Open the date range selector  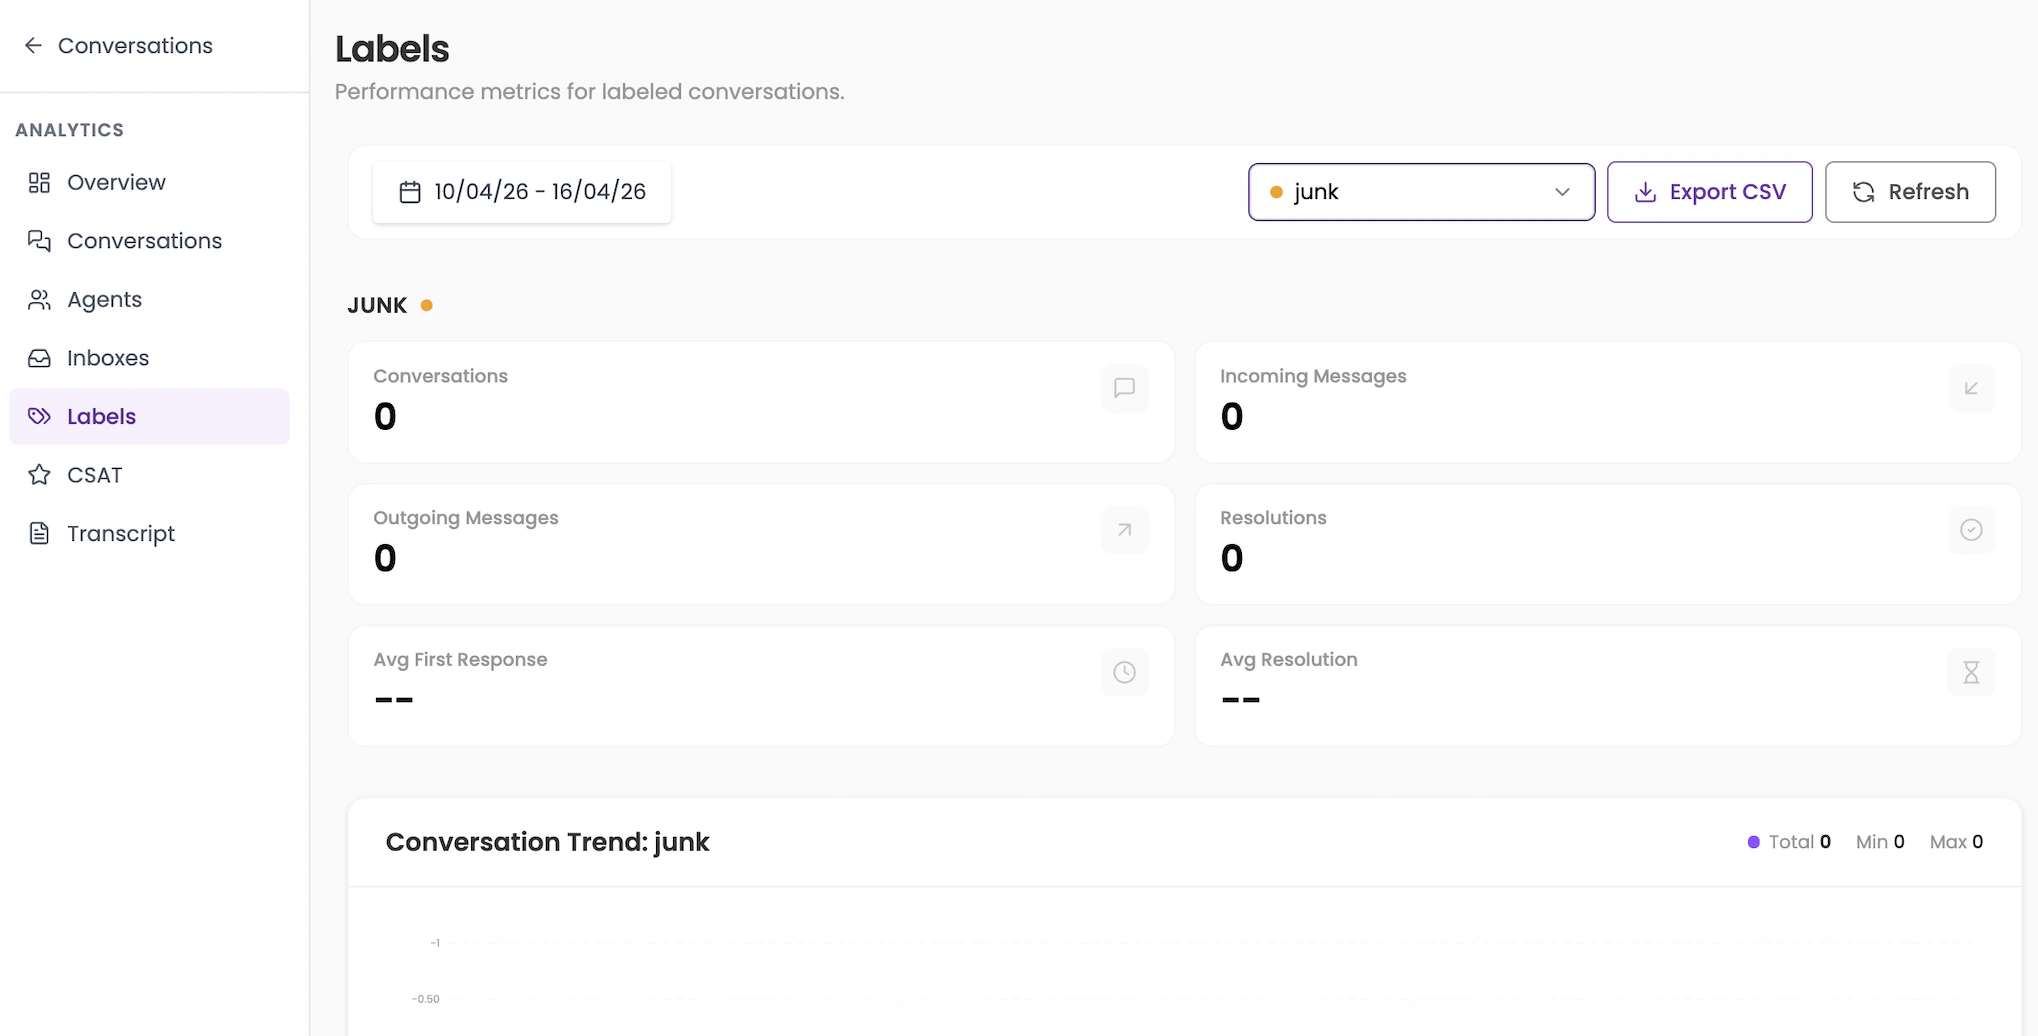522,191
